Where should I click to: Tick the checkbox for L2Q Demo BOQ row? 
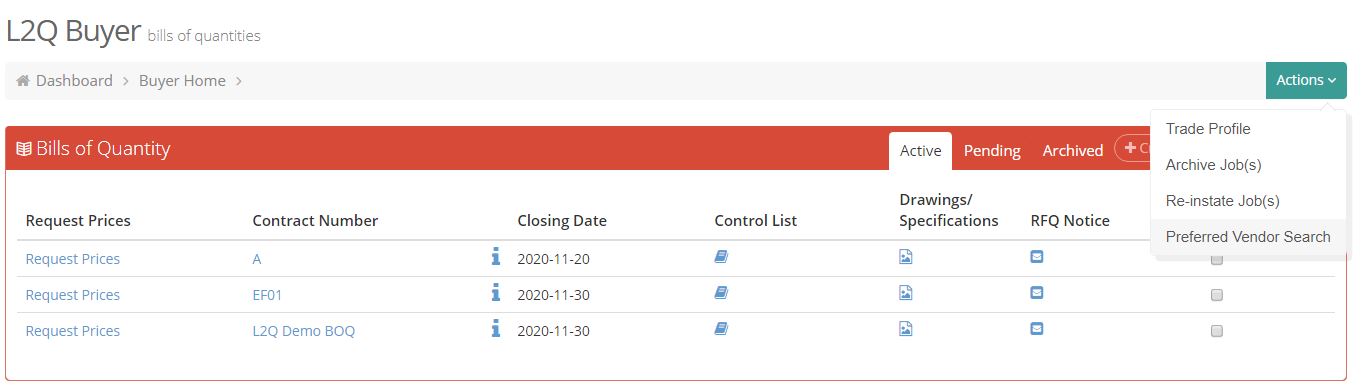coord(1217,331)
